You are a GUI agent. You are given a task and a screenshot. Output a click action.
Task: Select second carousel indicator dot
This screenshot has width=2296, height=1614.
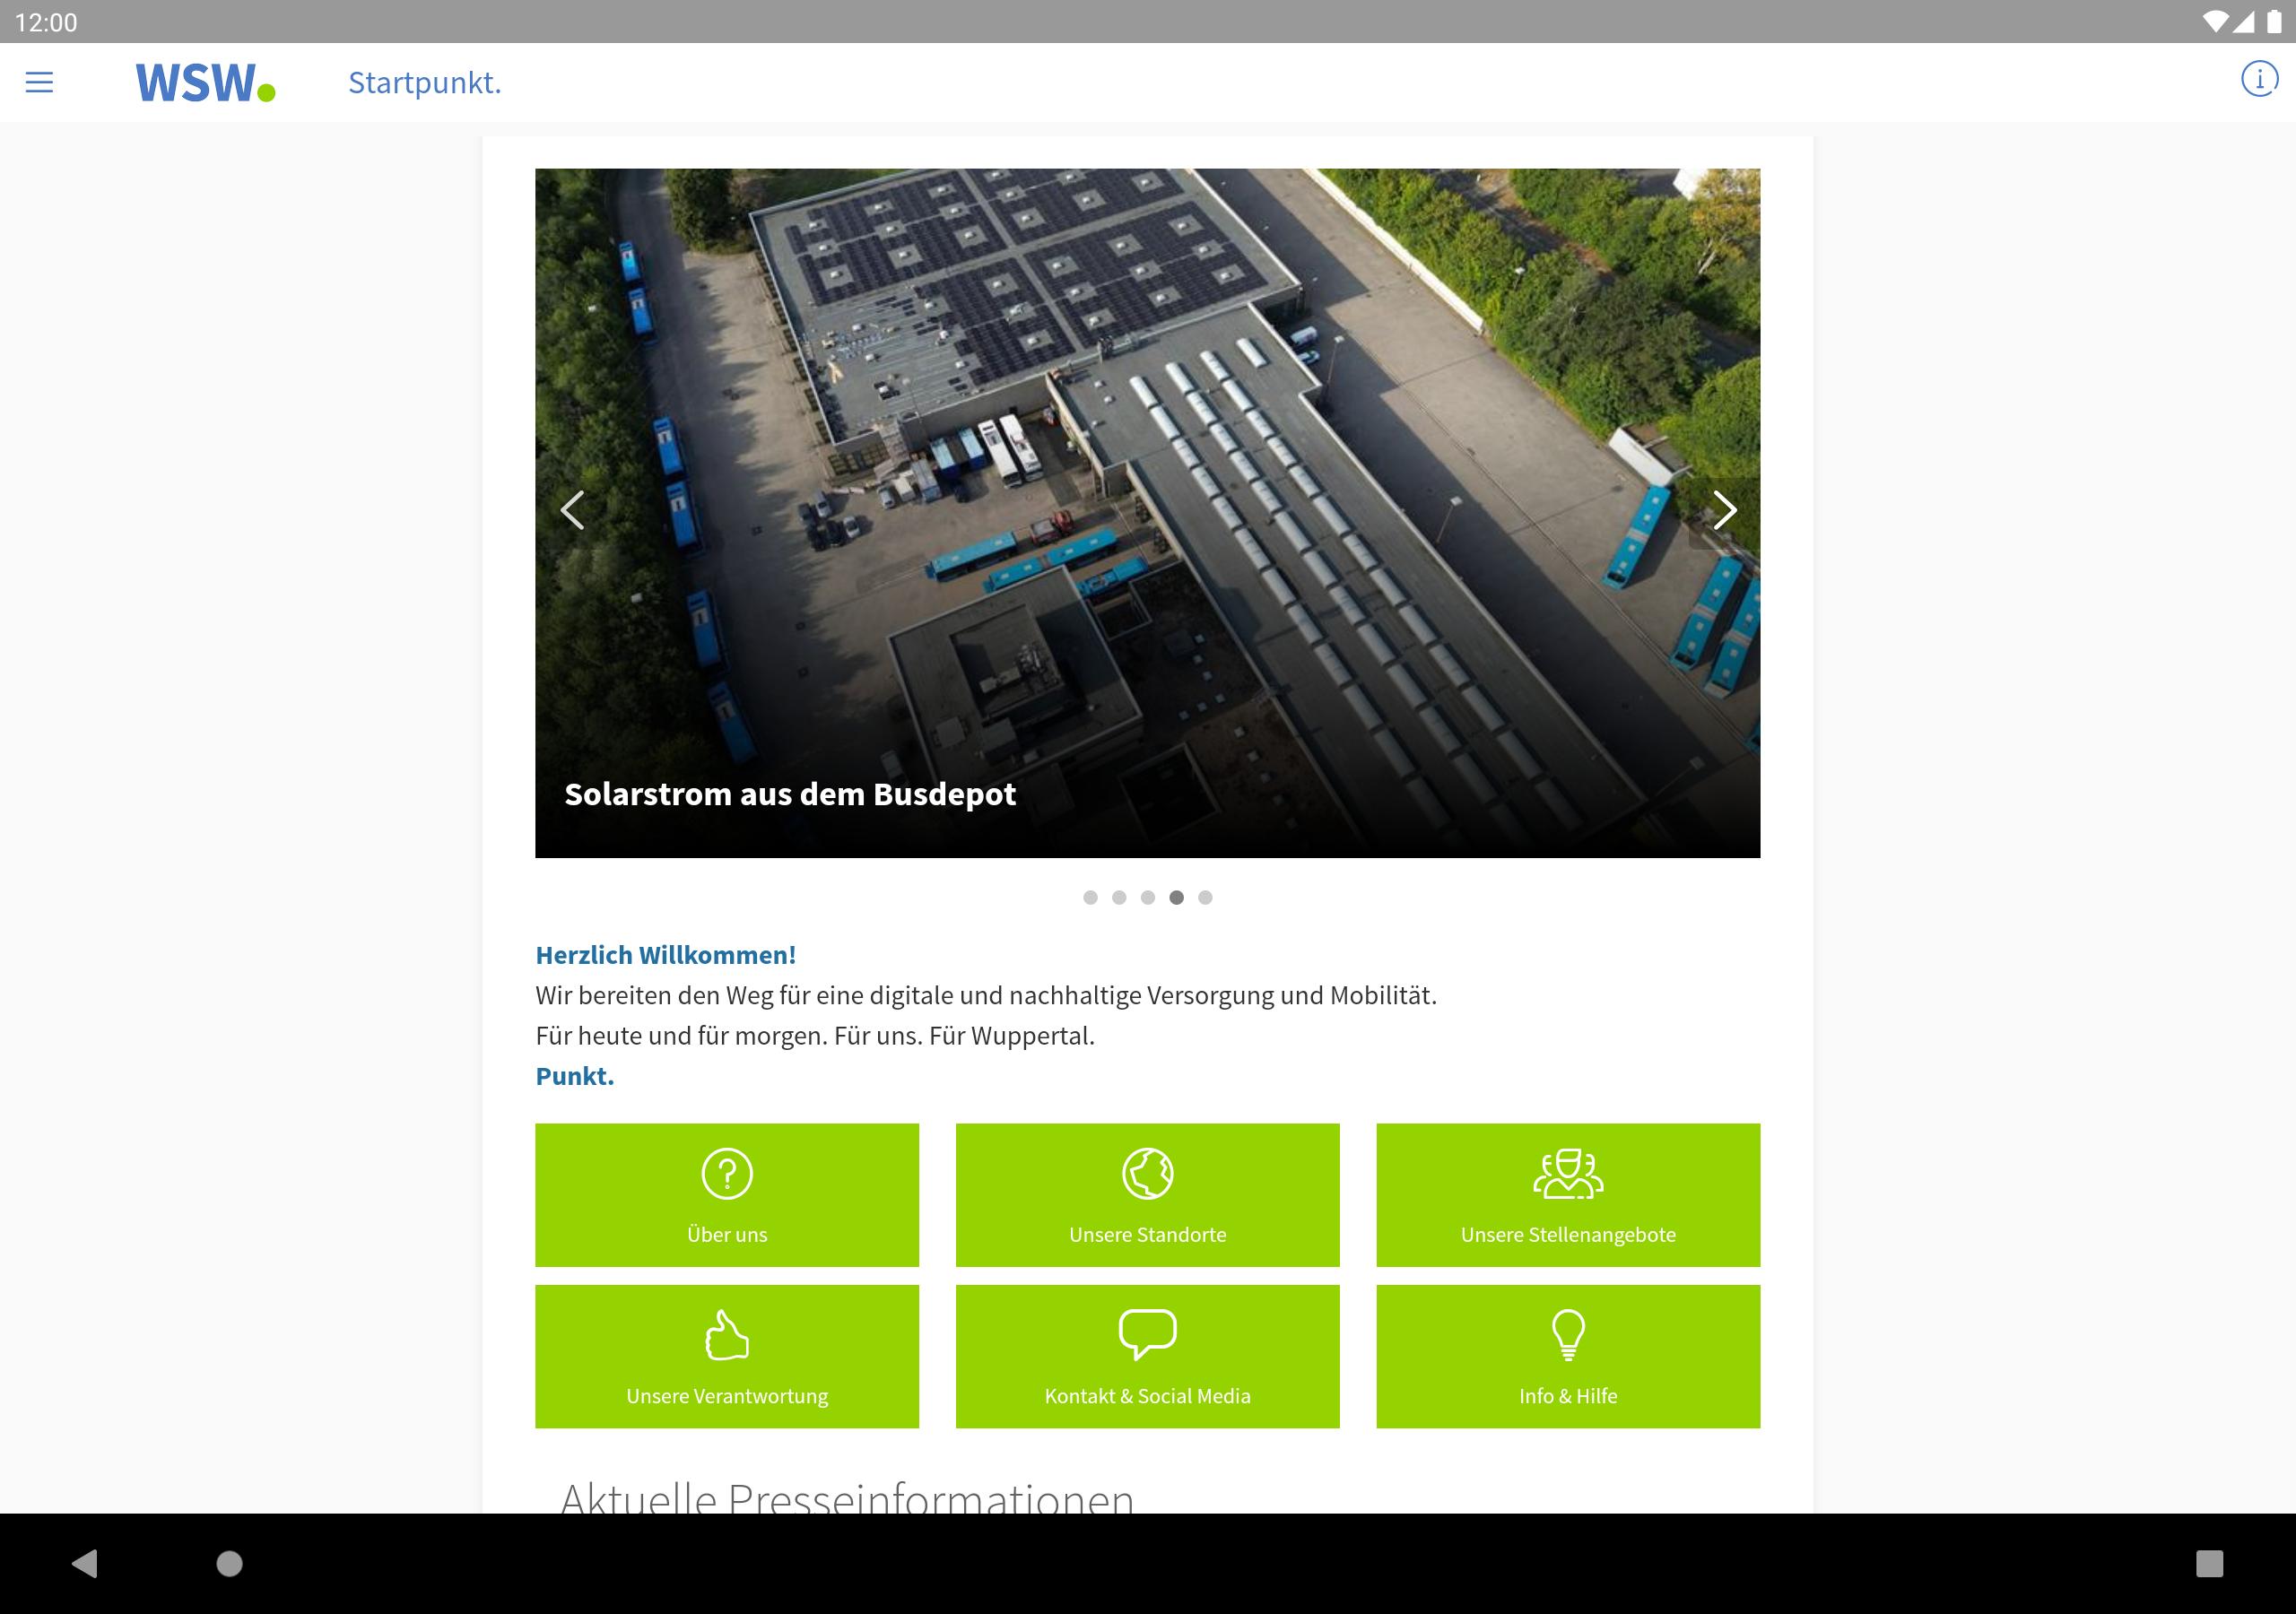[x=1119, y=898]
